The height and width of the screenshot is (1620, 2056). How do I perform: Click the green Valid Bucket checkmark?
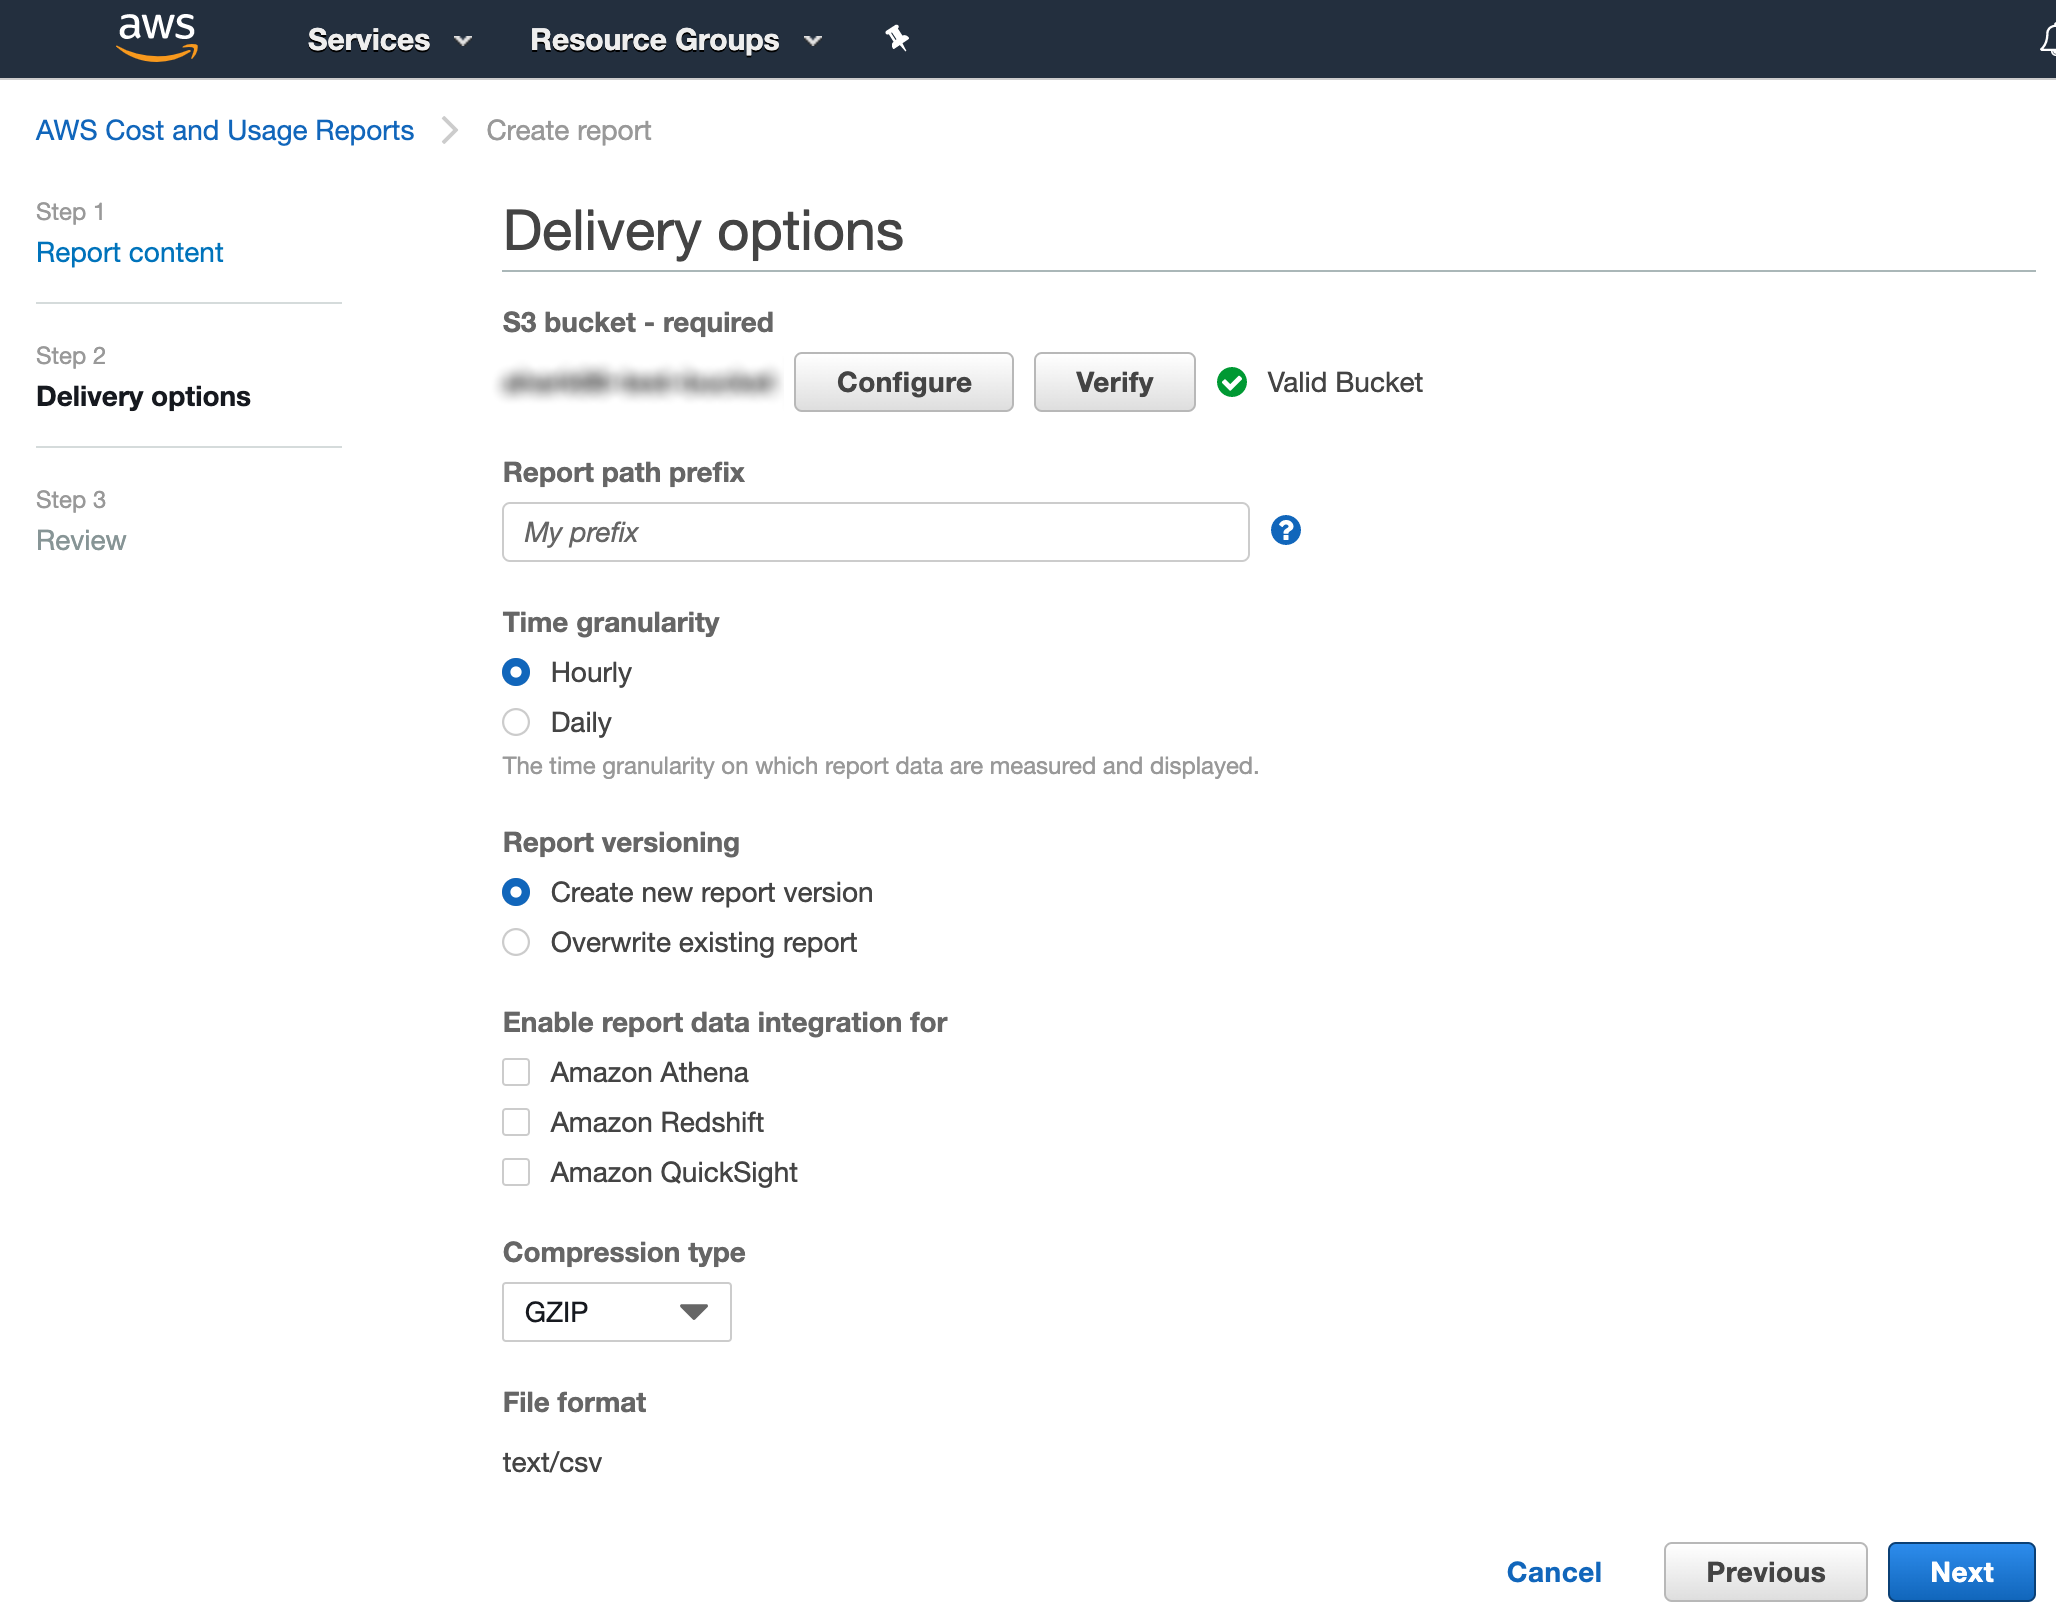coord(1231,382)
